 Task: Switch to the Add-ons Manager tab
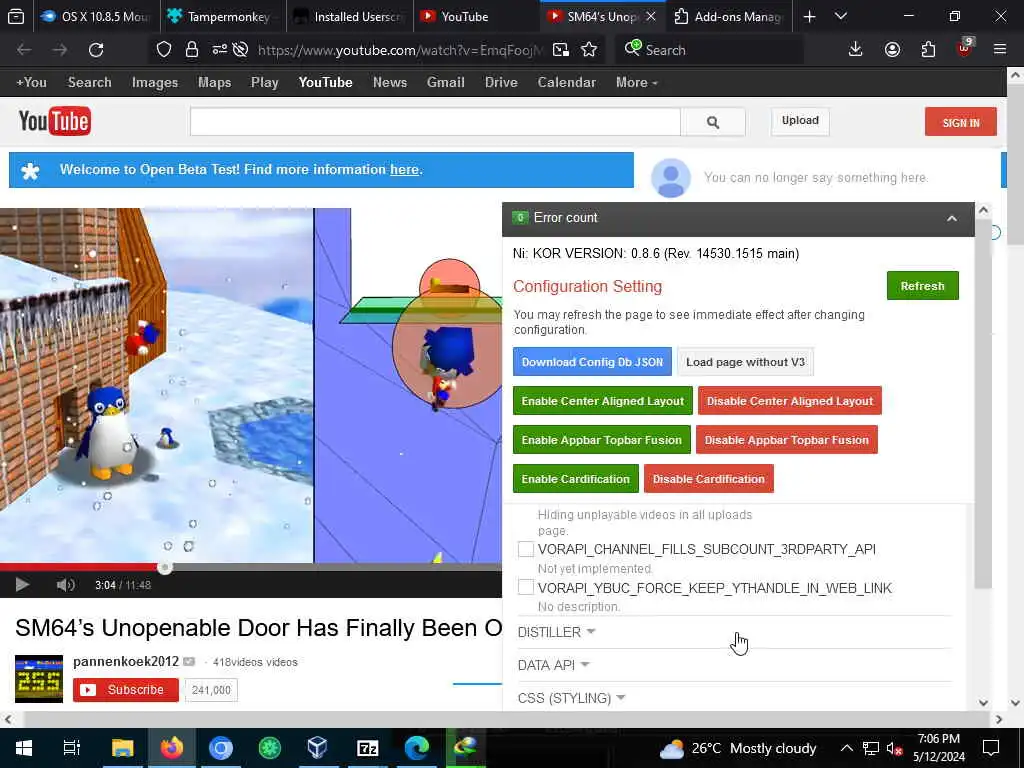pos(729,17)
